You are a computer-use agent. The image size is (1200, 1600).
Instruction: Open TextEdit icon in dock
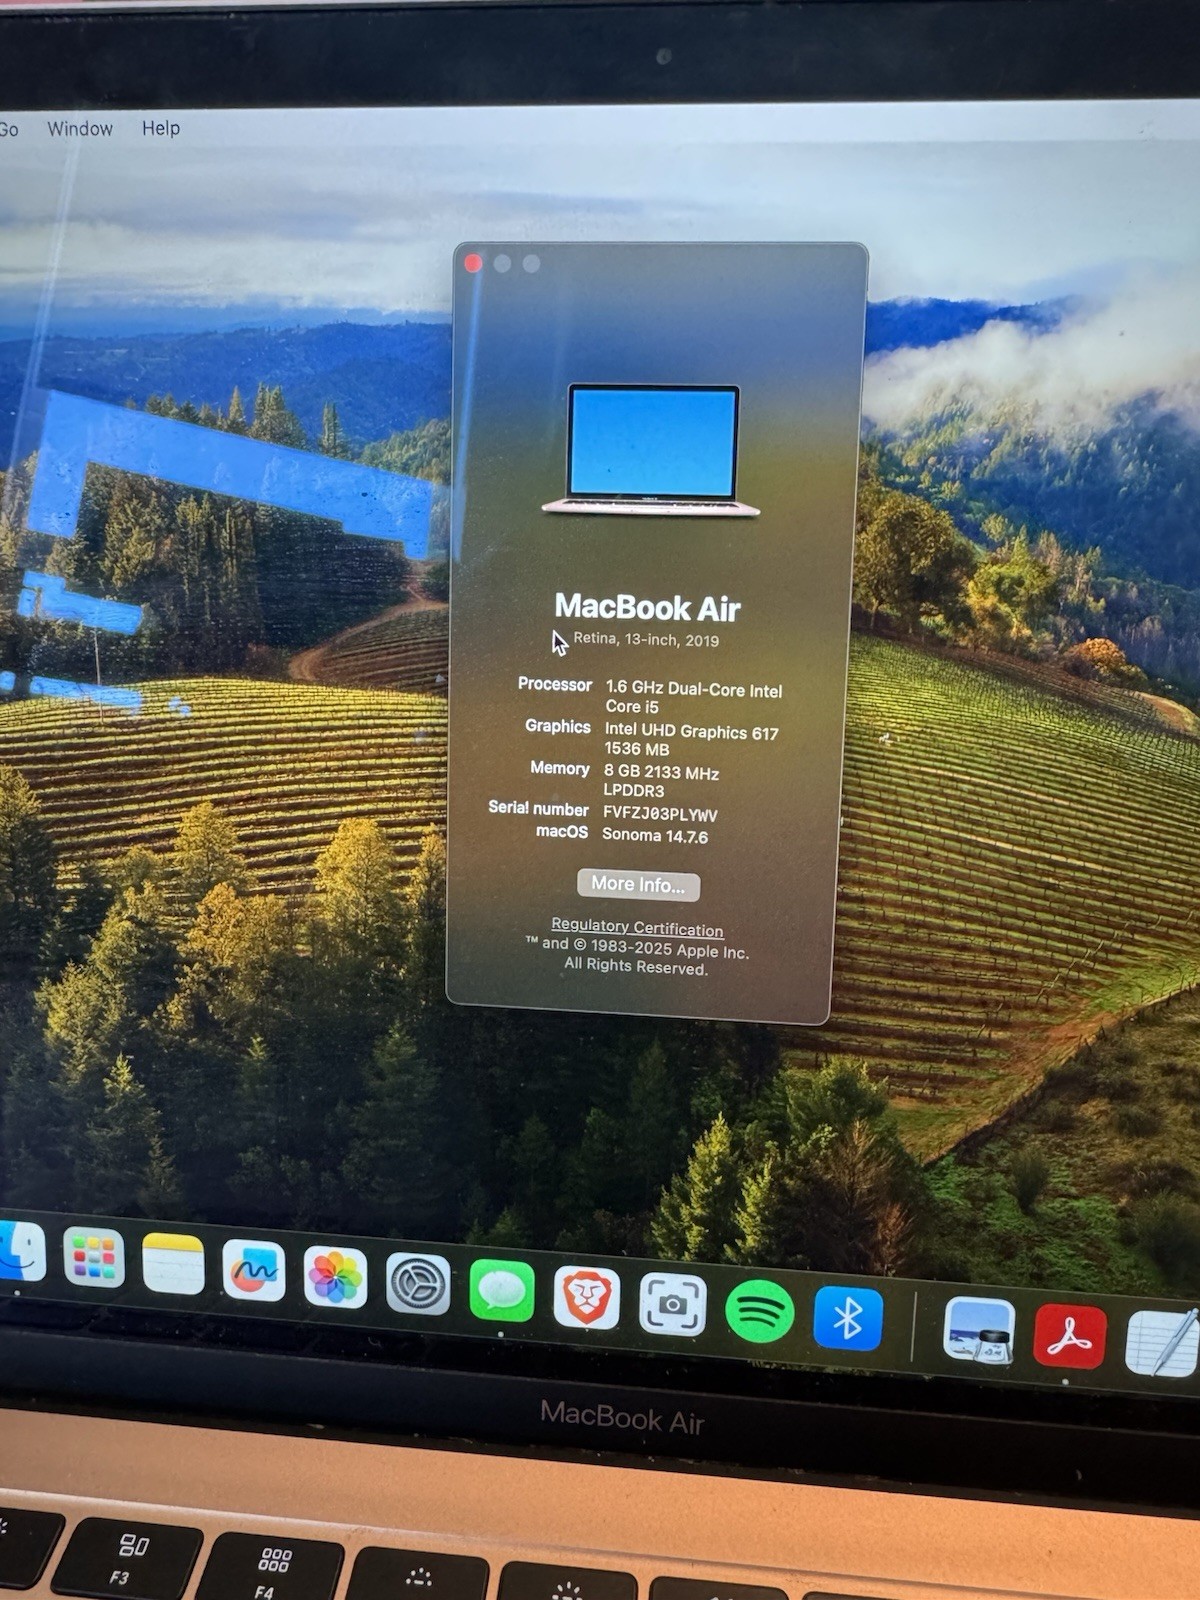(1162, 1343)
